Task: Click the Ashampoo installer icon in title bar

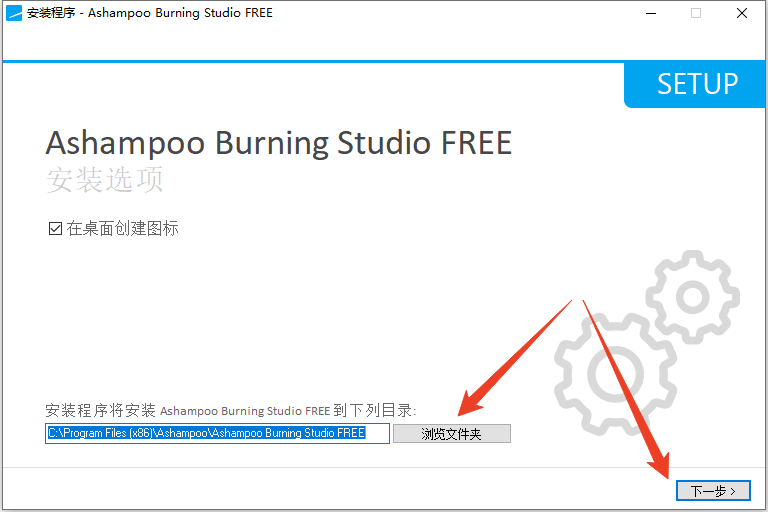Action: tap(14, 13)
